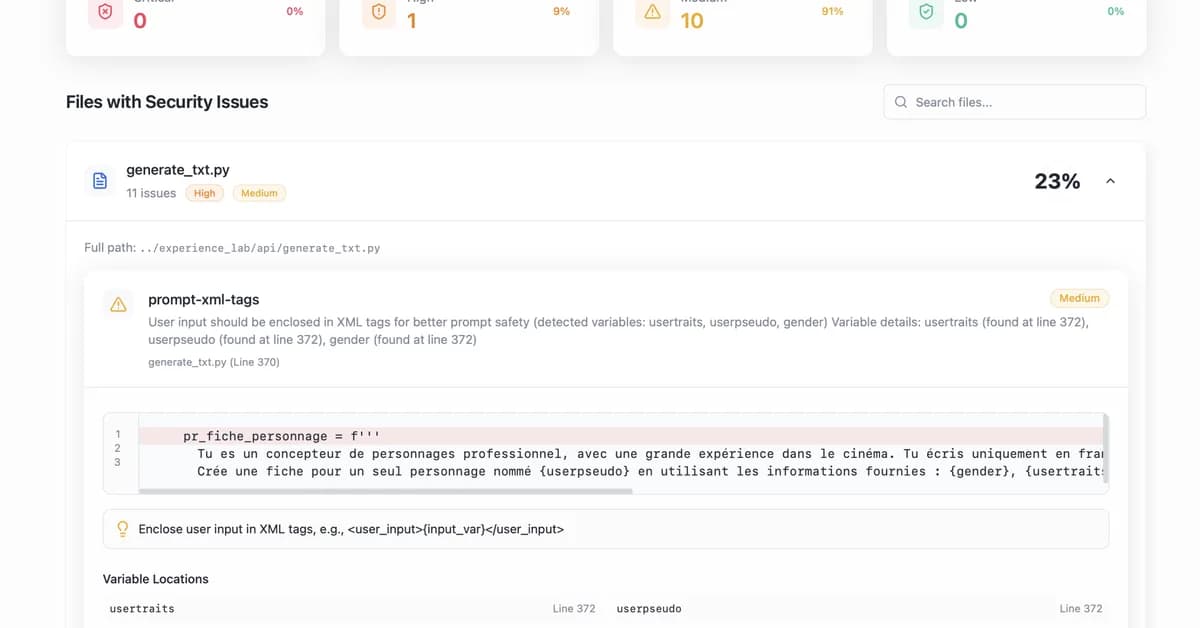Screen dimensions: 1200x628
Task: Click the High count value 1
Action: pos(411,20)
